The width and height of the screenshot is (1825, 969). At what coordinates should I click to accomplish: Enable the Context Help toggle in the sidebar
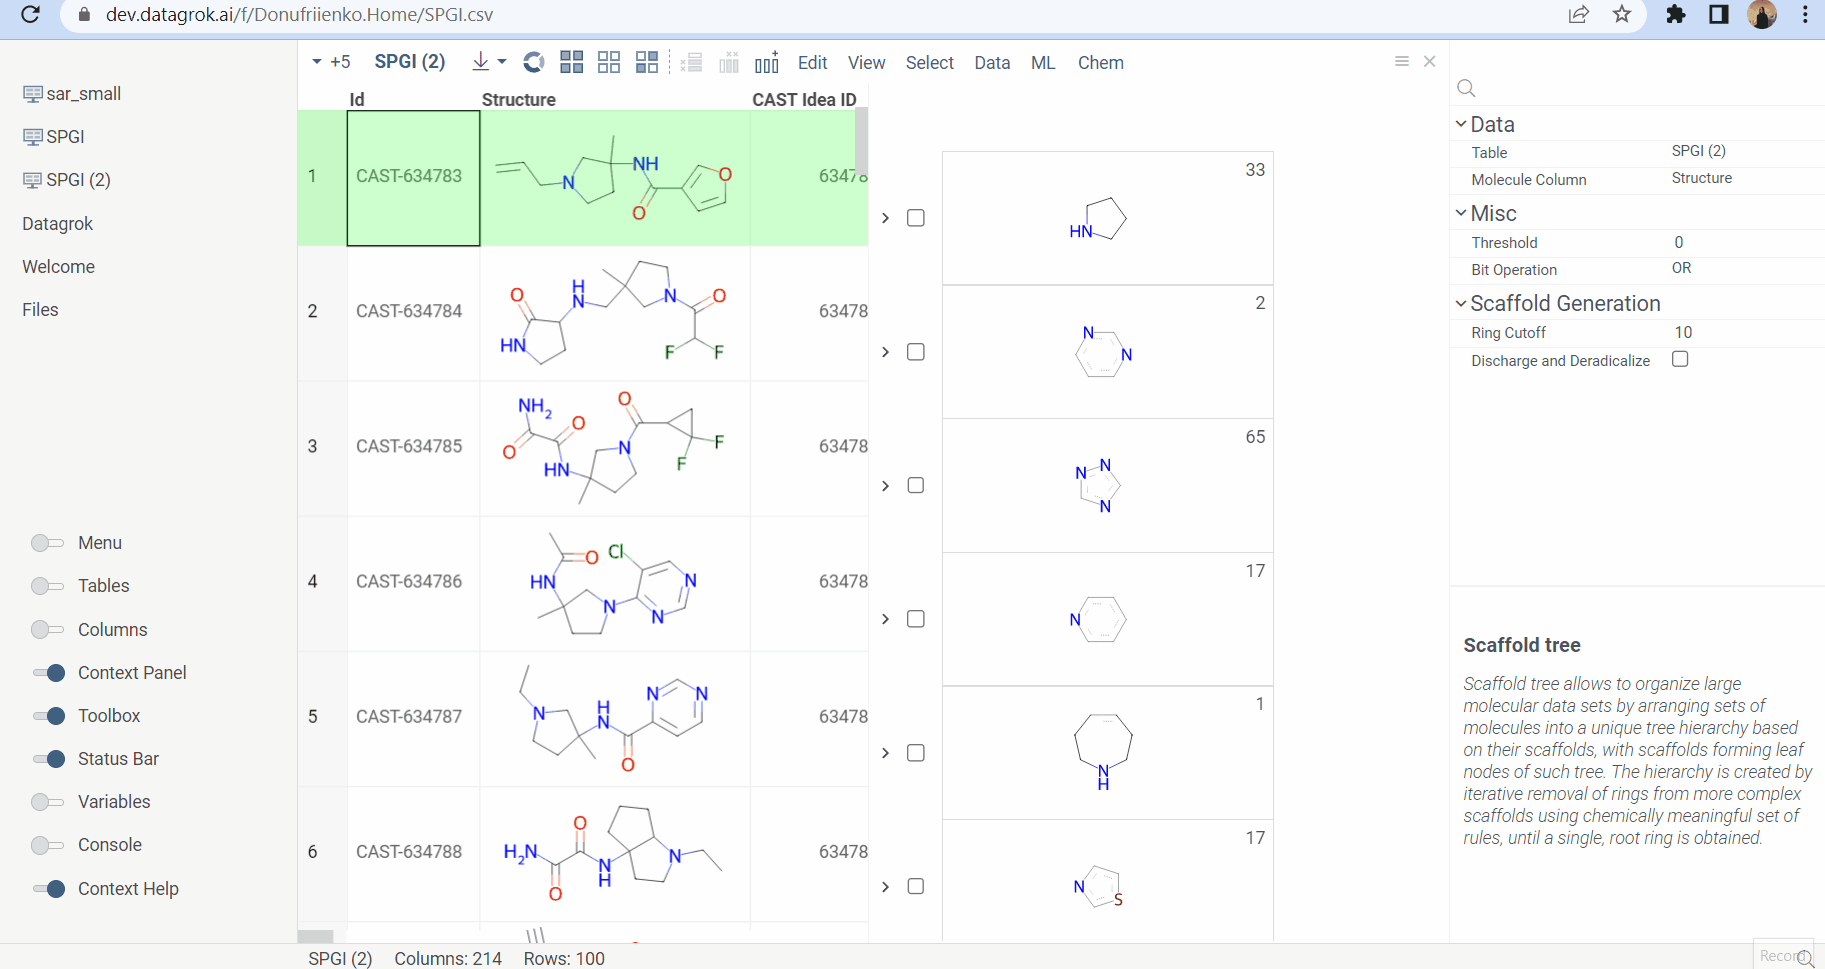[47, 888]
